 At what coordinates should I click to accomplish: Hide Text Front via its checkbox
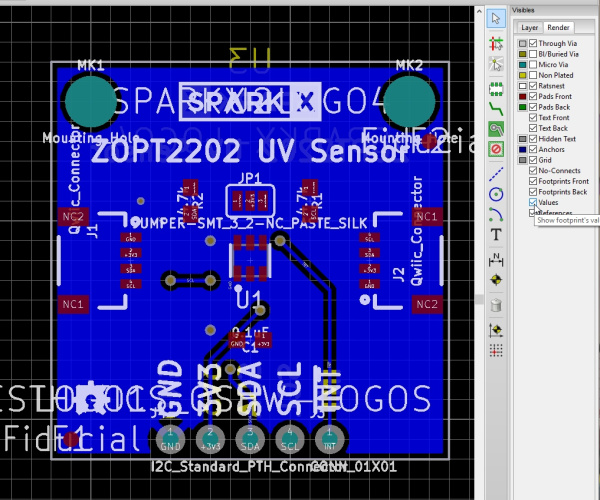click(x=533, y=117)
